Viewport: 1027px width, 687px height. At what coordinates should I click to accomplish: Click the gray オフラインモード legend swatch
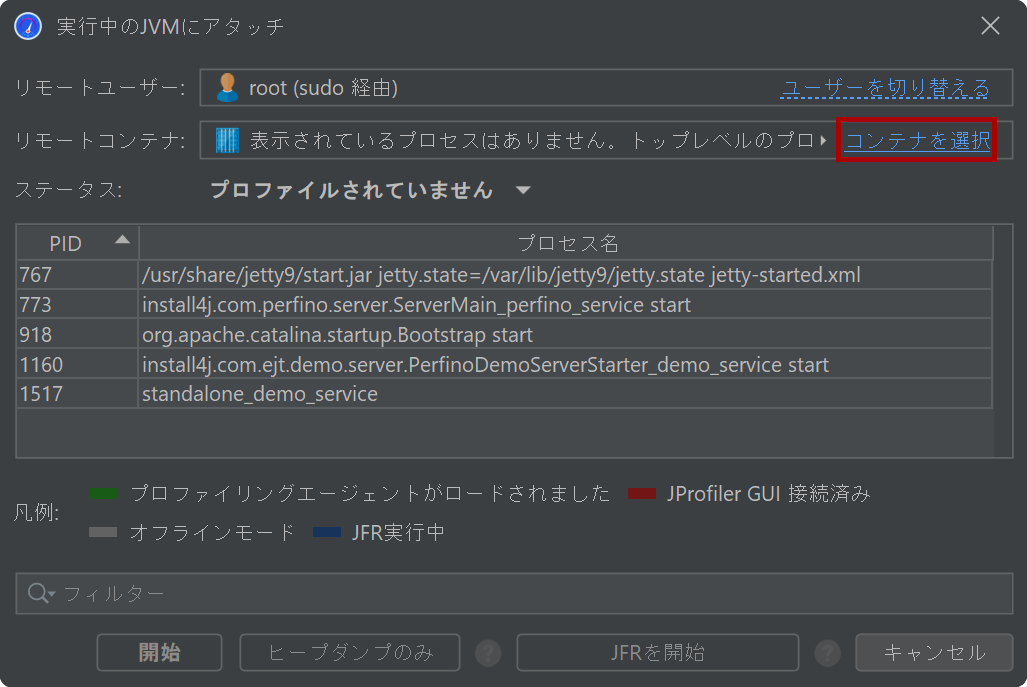[x=103, y=532]
